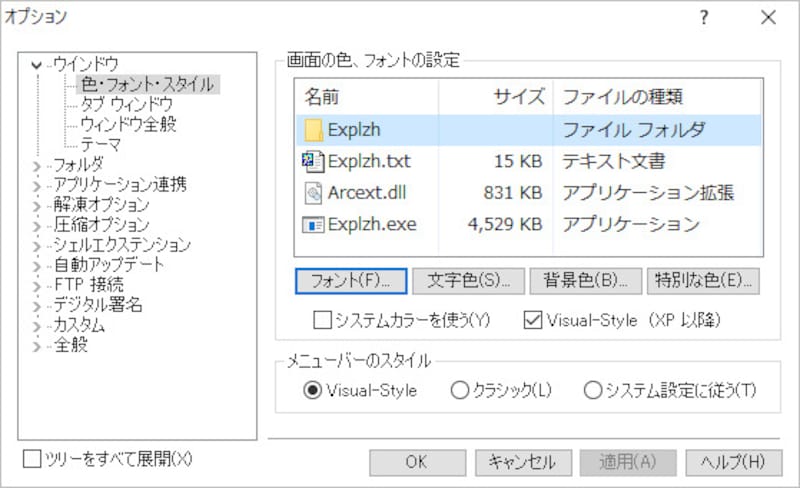Click the 831 KB size value
Viewport: 800px width, 488px height.
(x=513, y=193)
